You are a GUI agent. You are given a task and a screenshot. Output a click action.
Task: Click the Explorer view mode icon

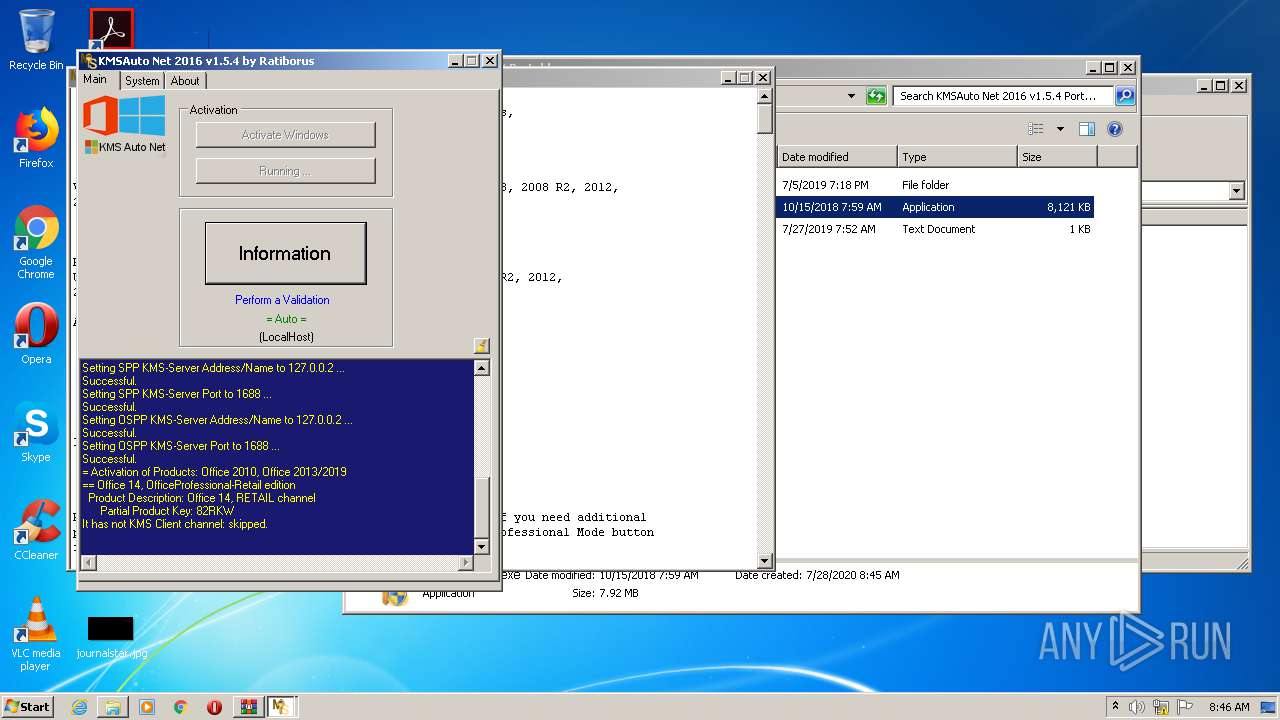(1036, 129)
